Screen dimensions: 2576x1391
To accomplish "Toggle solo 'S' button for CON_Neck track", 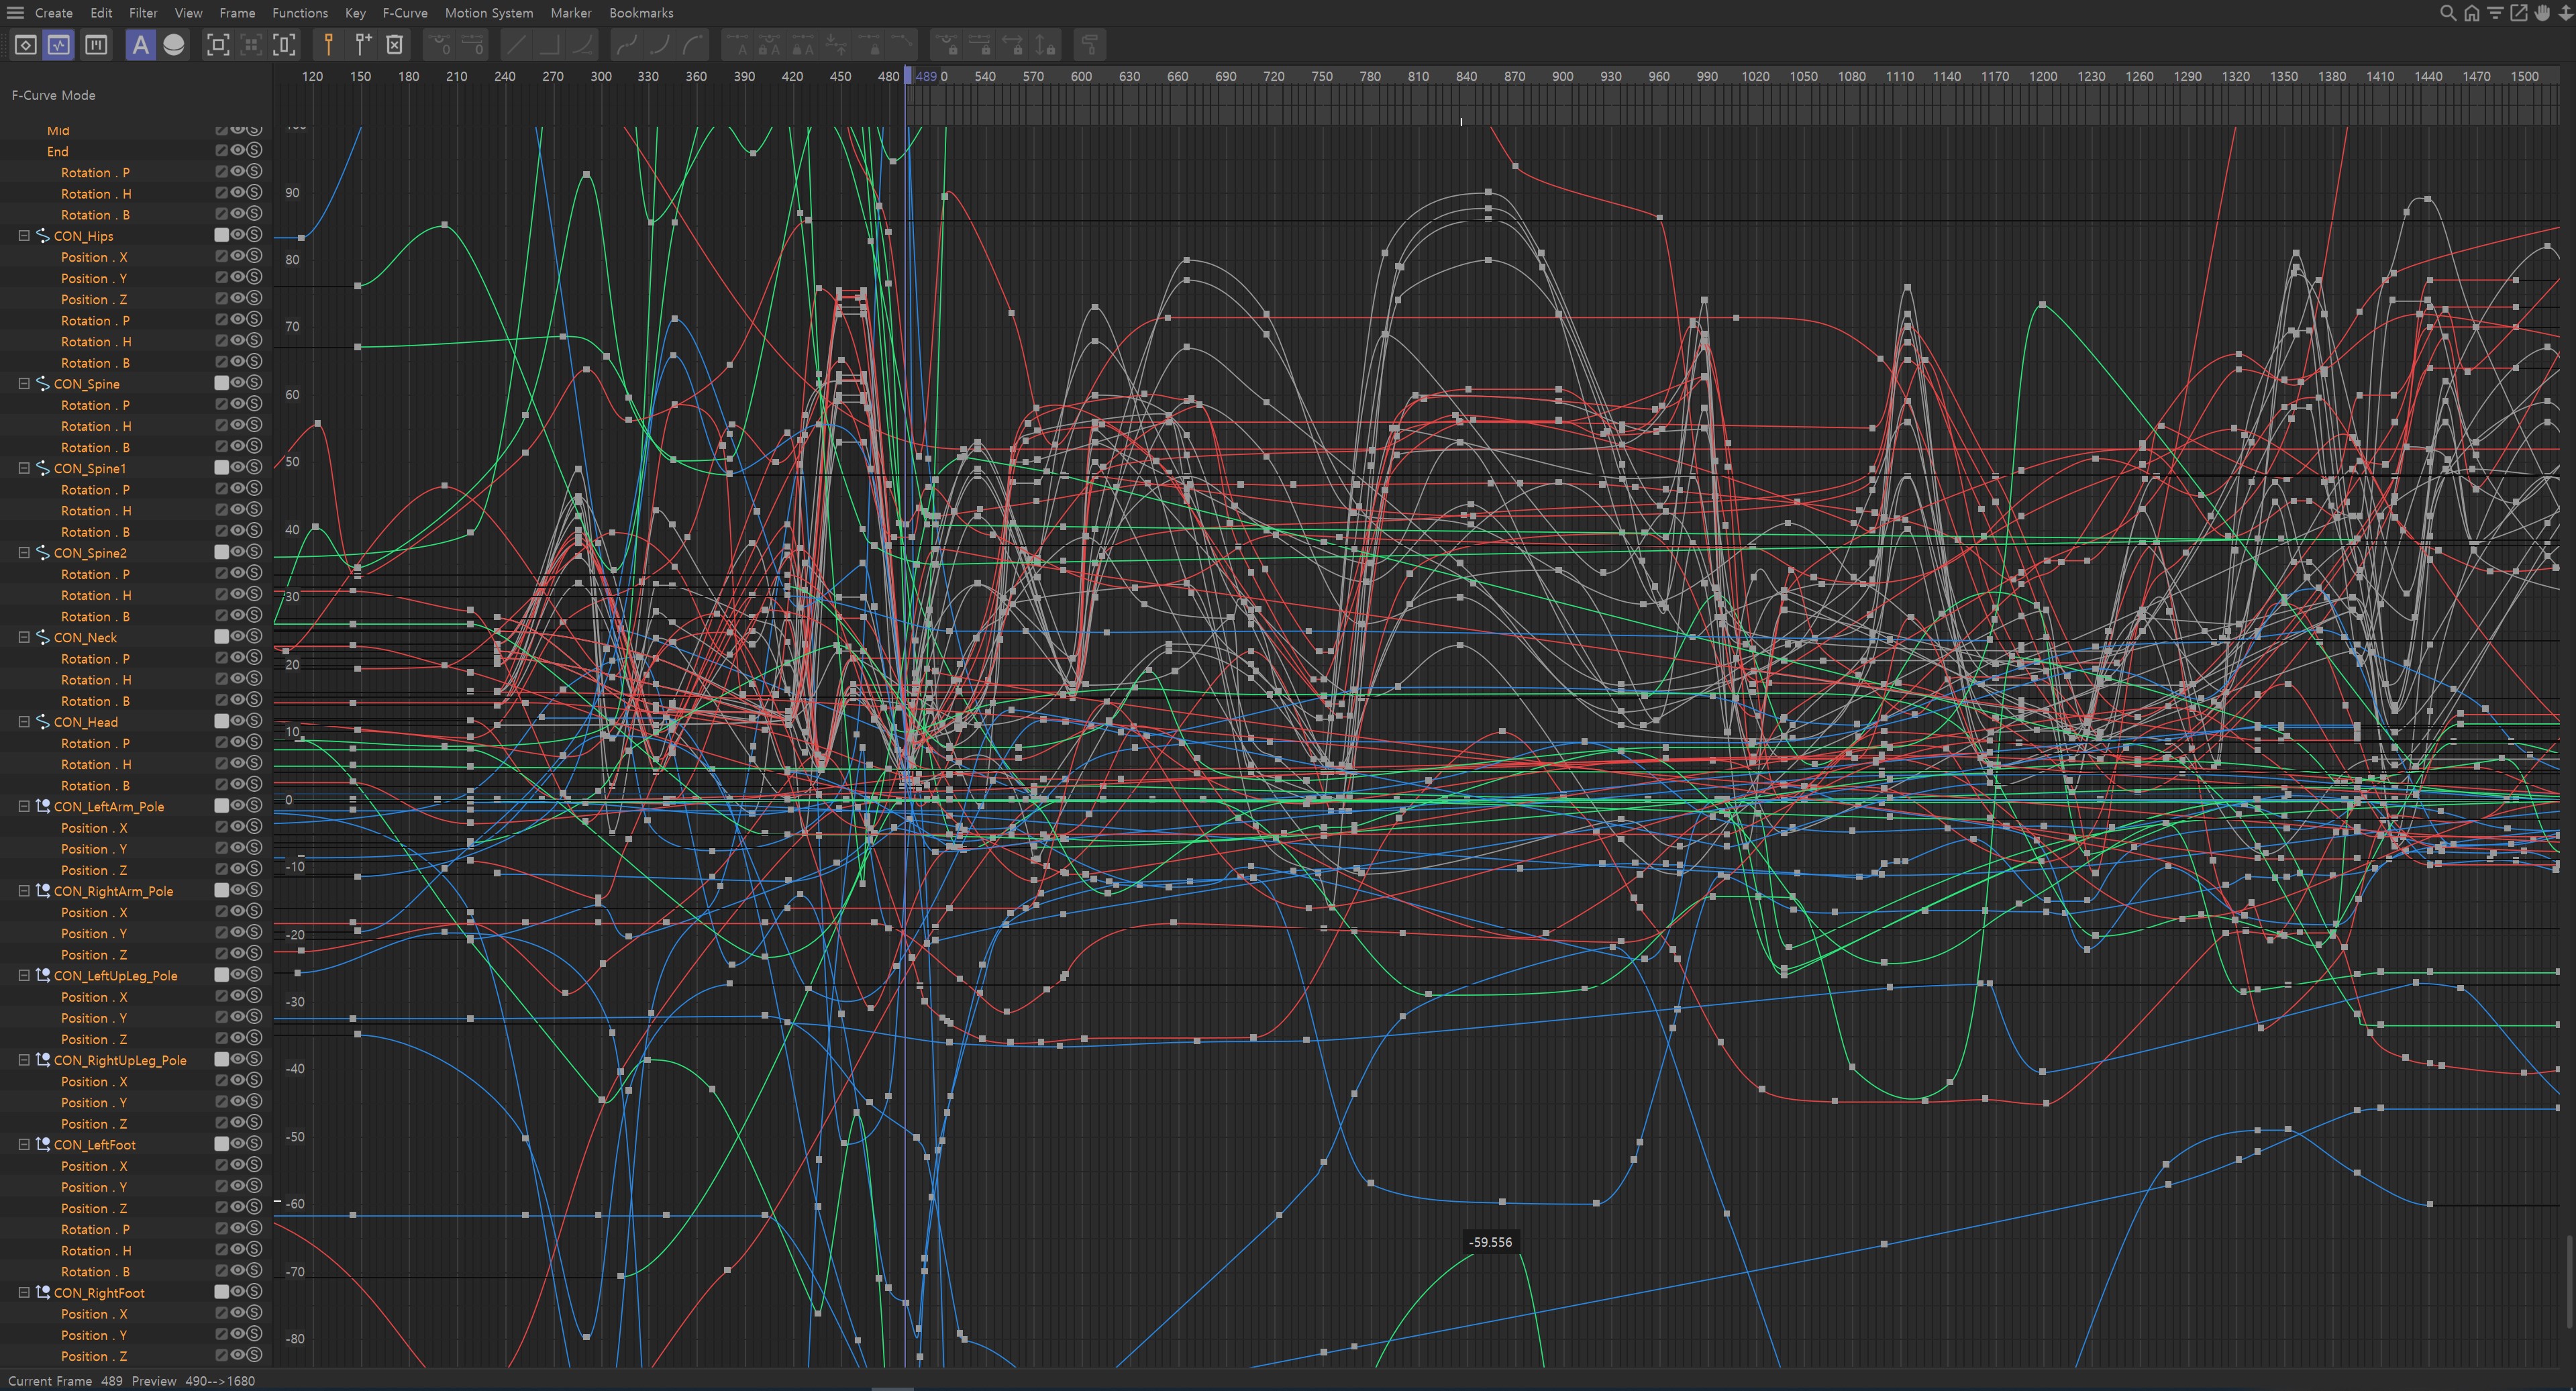I will (254, 637).
